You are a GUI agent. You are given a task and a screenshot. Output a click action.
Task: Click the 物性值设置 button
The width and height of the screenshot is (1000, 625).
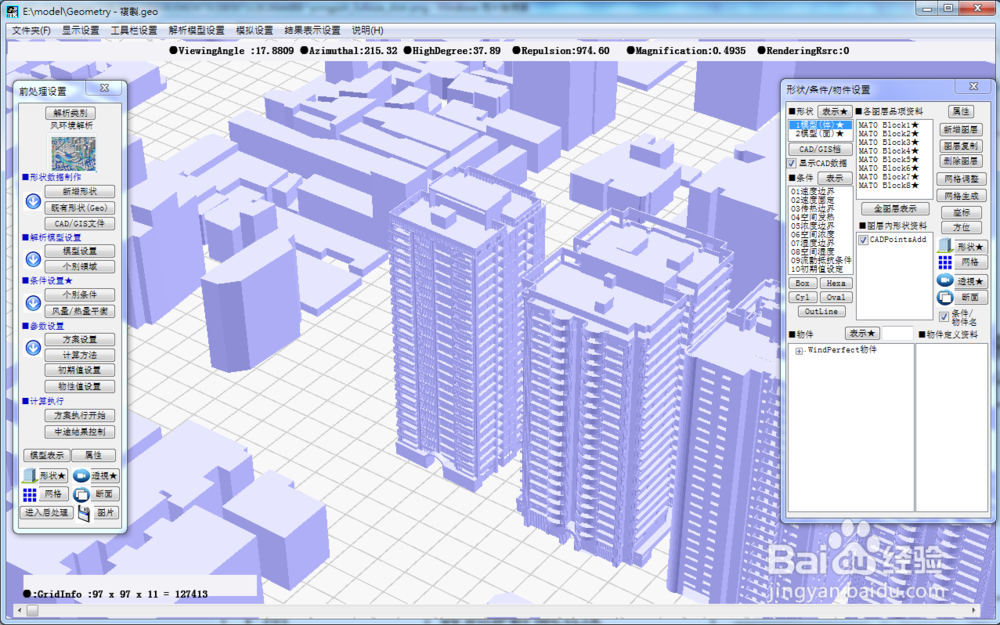pos(80,386)
